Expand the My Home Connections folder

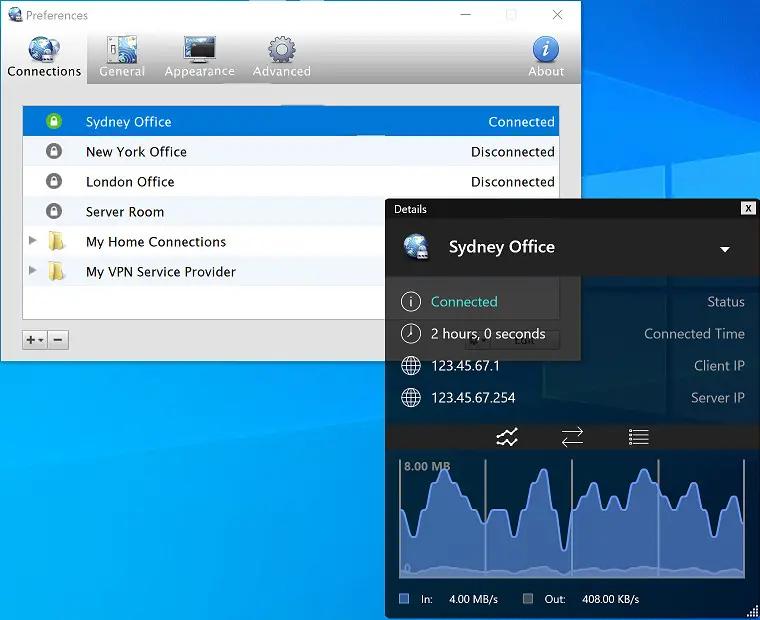[x=33, y=242]
